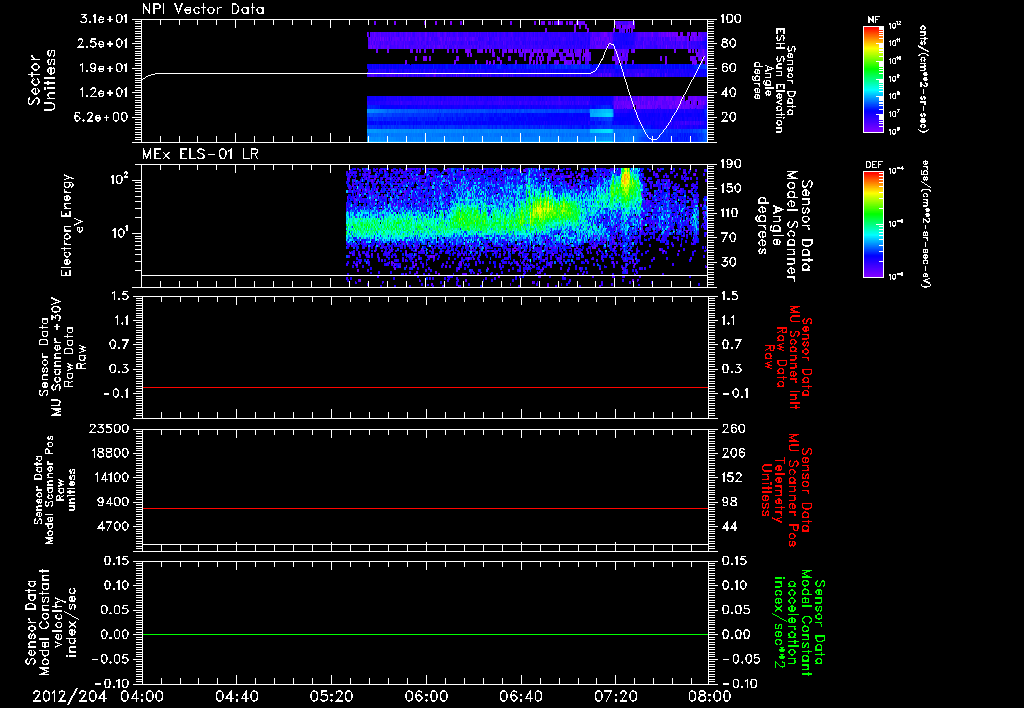
Task: Click the '2012/204 04:00' start time label
Action: coord(98,697)
